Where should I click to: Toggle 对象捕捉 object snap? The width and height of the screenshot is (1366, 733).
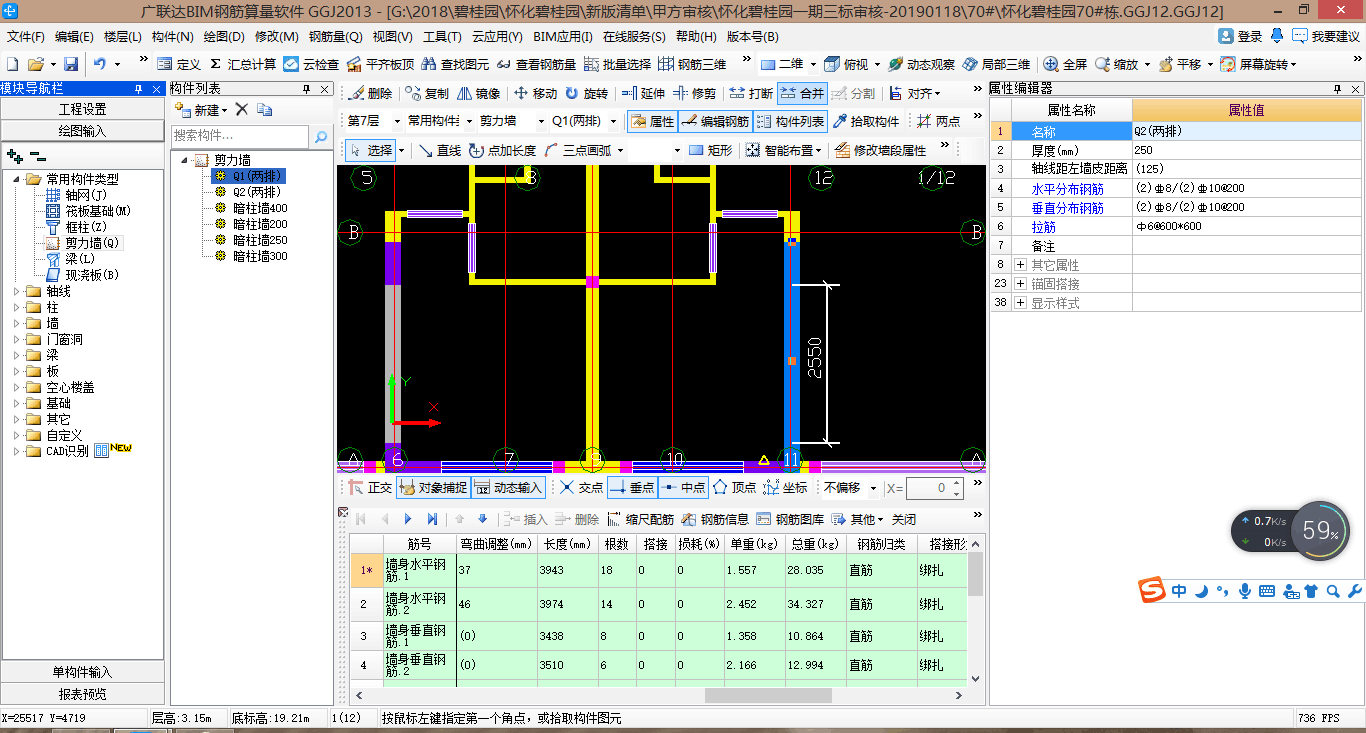tap(433, 488)
